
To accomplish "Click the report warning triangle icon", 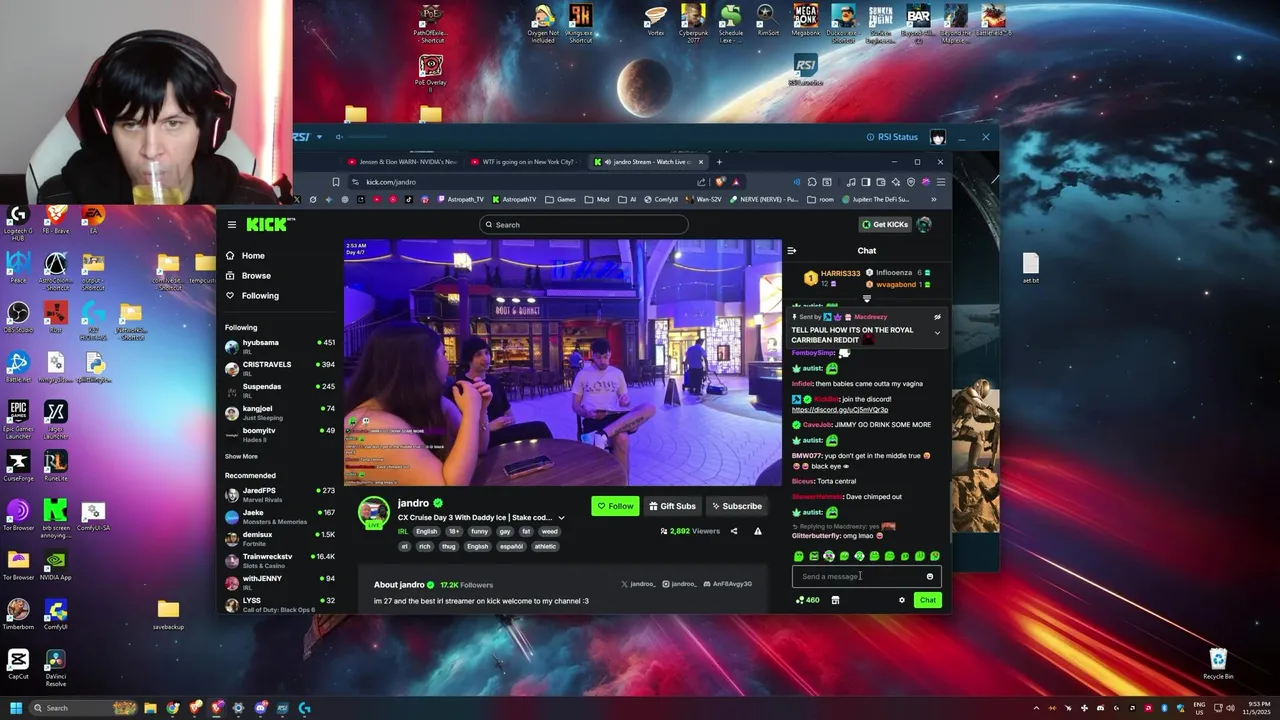I will click(x=757, y=531).
